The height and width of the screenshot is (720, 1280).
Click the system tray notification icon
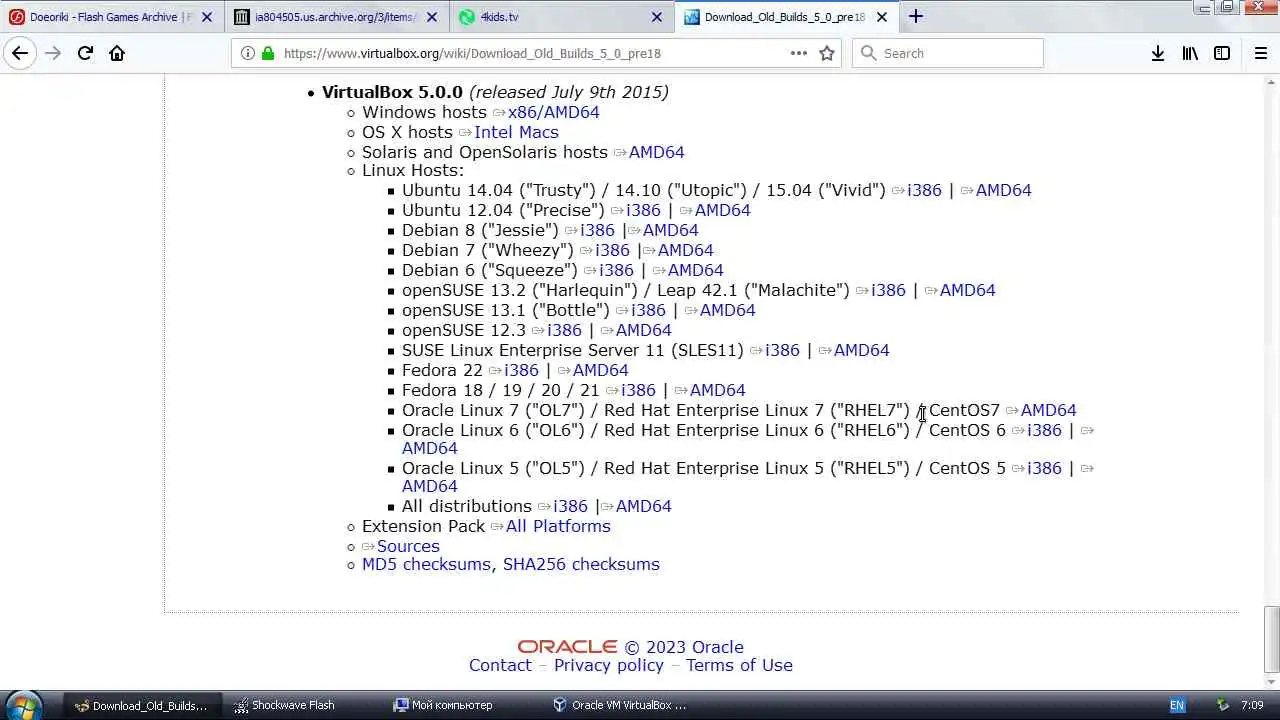click(1221, 705)
